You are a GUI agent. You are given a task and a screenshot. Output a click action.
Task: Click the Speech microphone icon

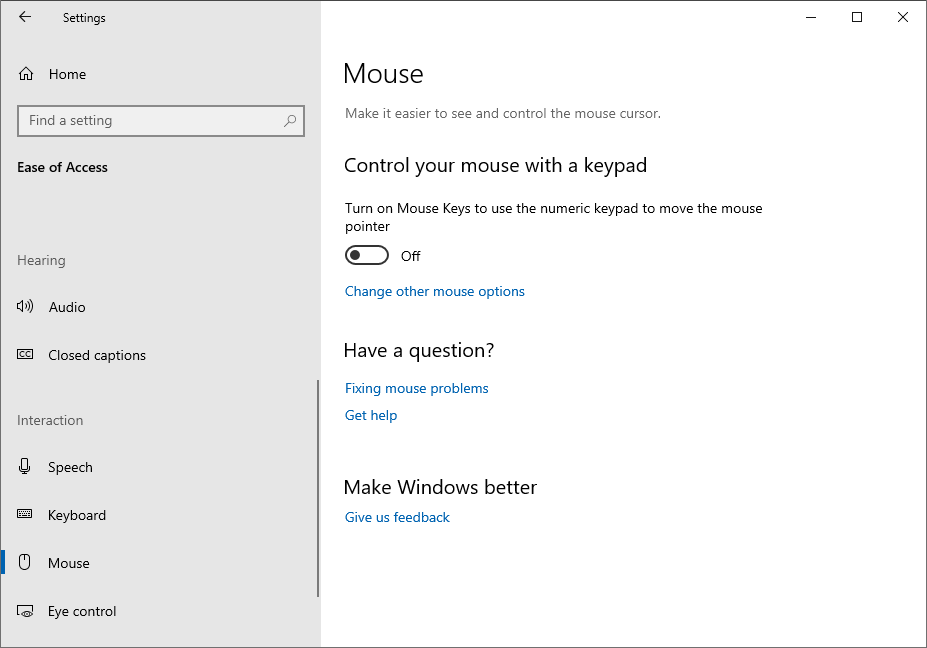pyautogui.click(x=24, y=466)
